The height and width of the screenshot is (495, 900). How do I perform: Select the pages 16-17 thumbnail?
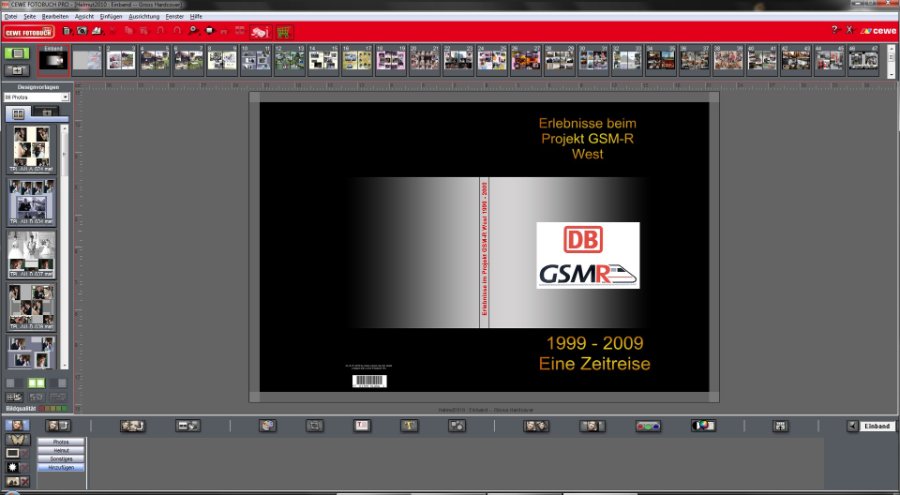[357, 60]
